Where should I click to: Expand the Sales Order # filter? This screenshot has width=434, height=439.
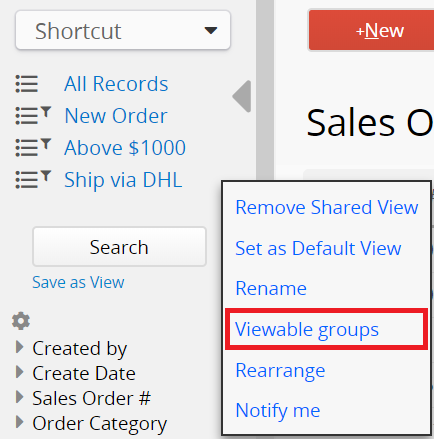pos(20,397)
